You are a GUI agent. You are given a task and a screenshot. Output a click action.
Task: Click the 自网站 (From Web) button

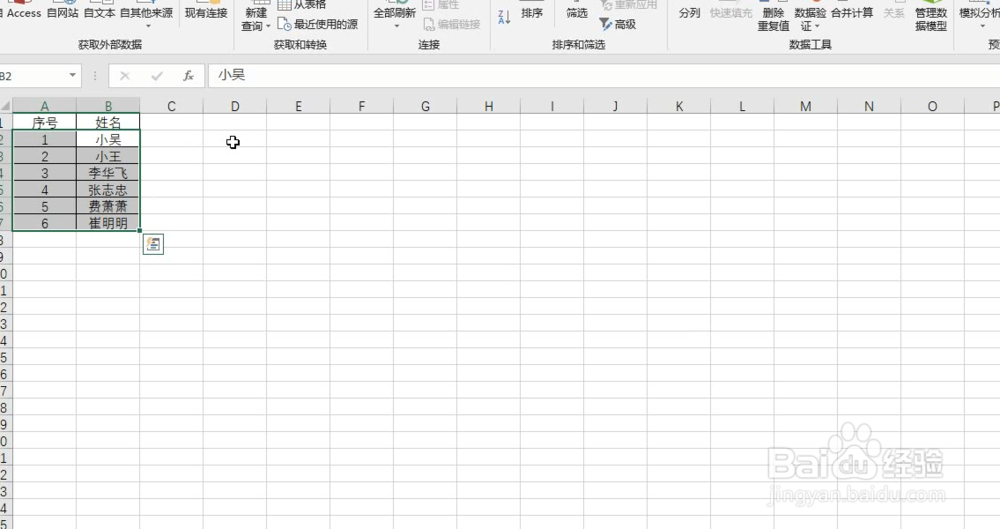point(62,12)
